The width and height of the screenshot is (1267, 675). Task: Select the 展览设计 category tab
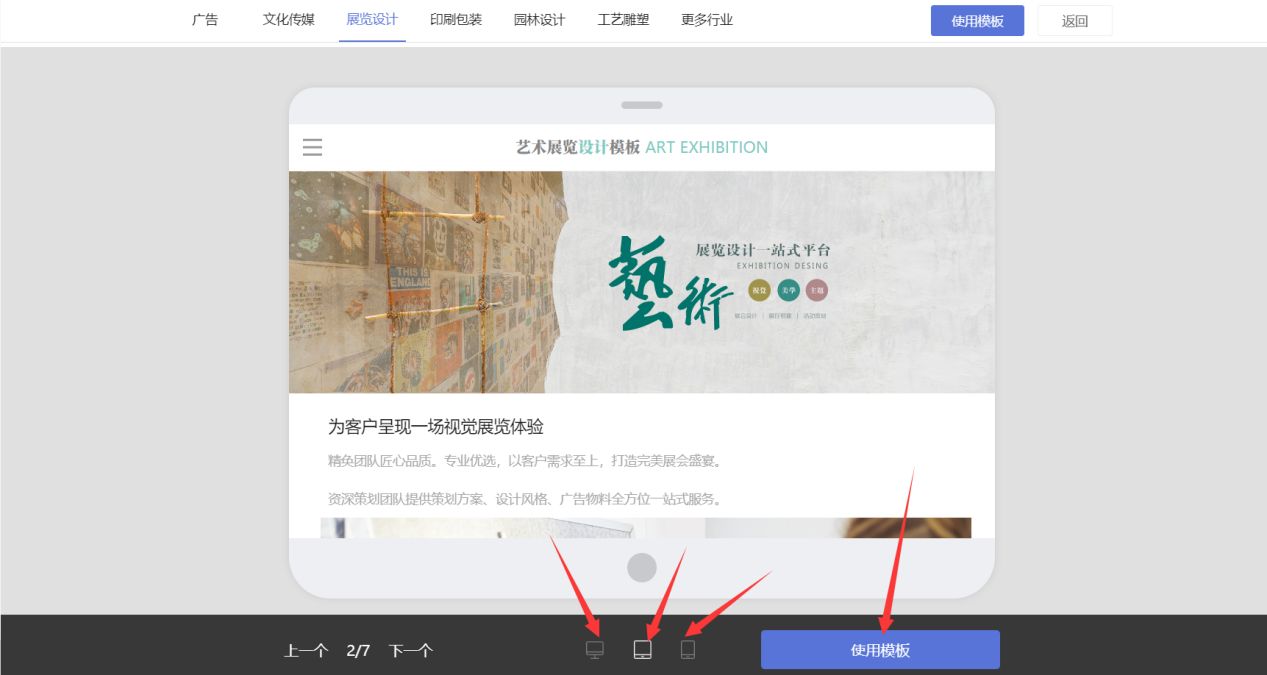(x=372, y=19)
